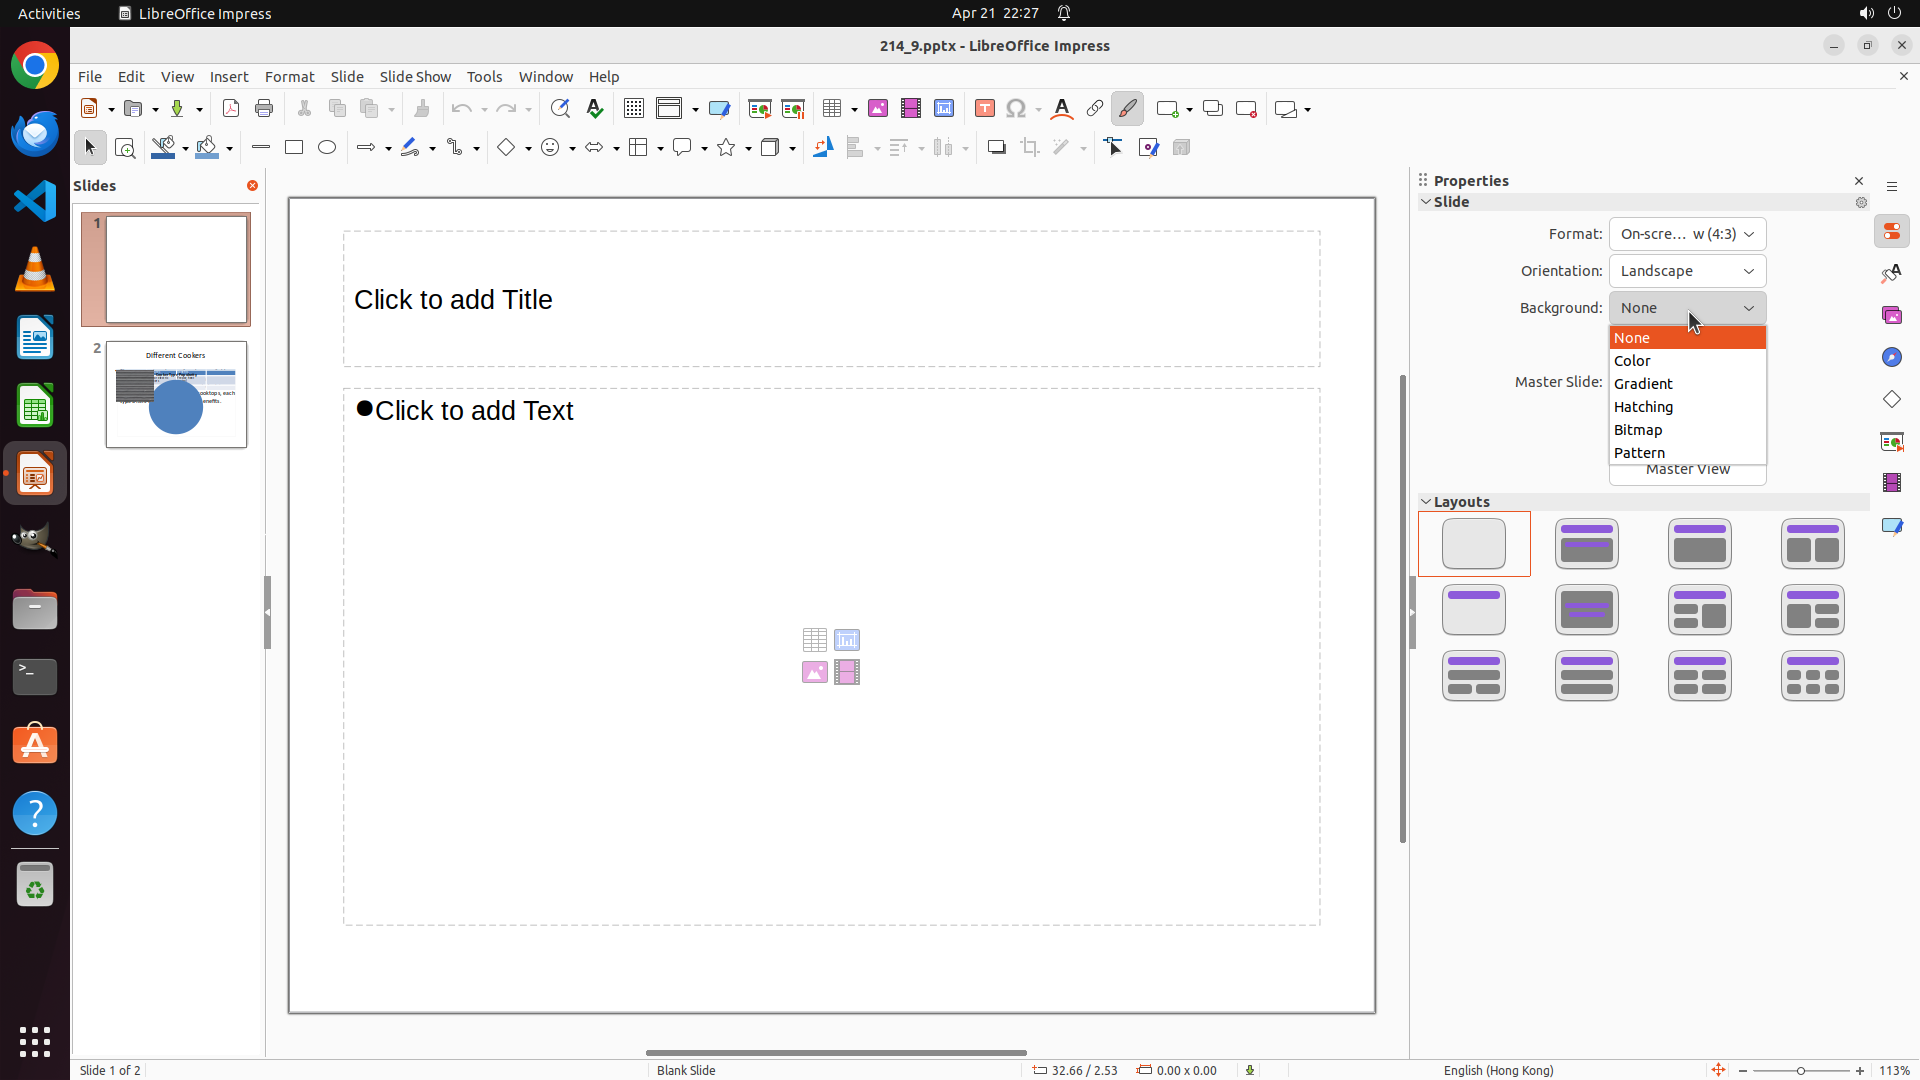Viewport: 1920px width, 1080px height.
Task: Toggle the Show Draw Functions brush button
Action: [x=1128, y=108]
